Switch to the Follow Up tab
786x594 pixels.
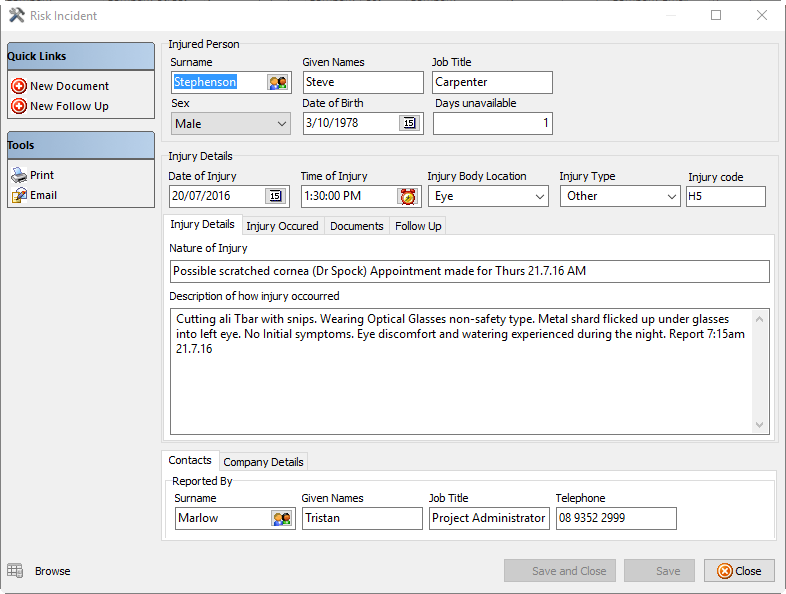pyautogui.click(x=418, y=226)
